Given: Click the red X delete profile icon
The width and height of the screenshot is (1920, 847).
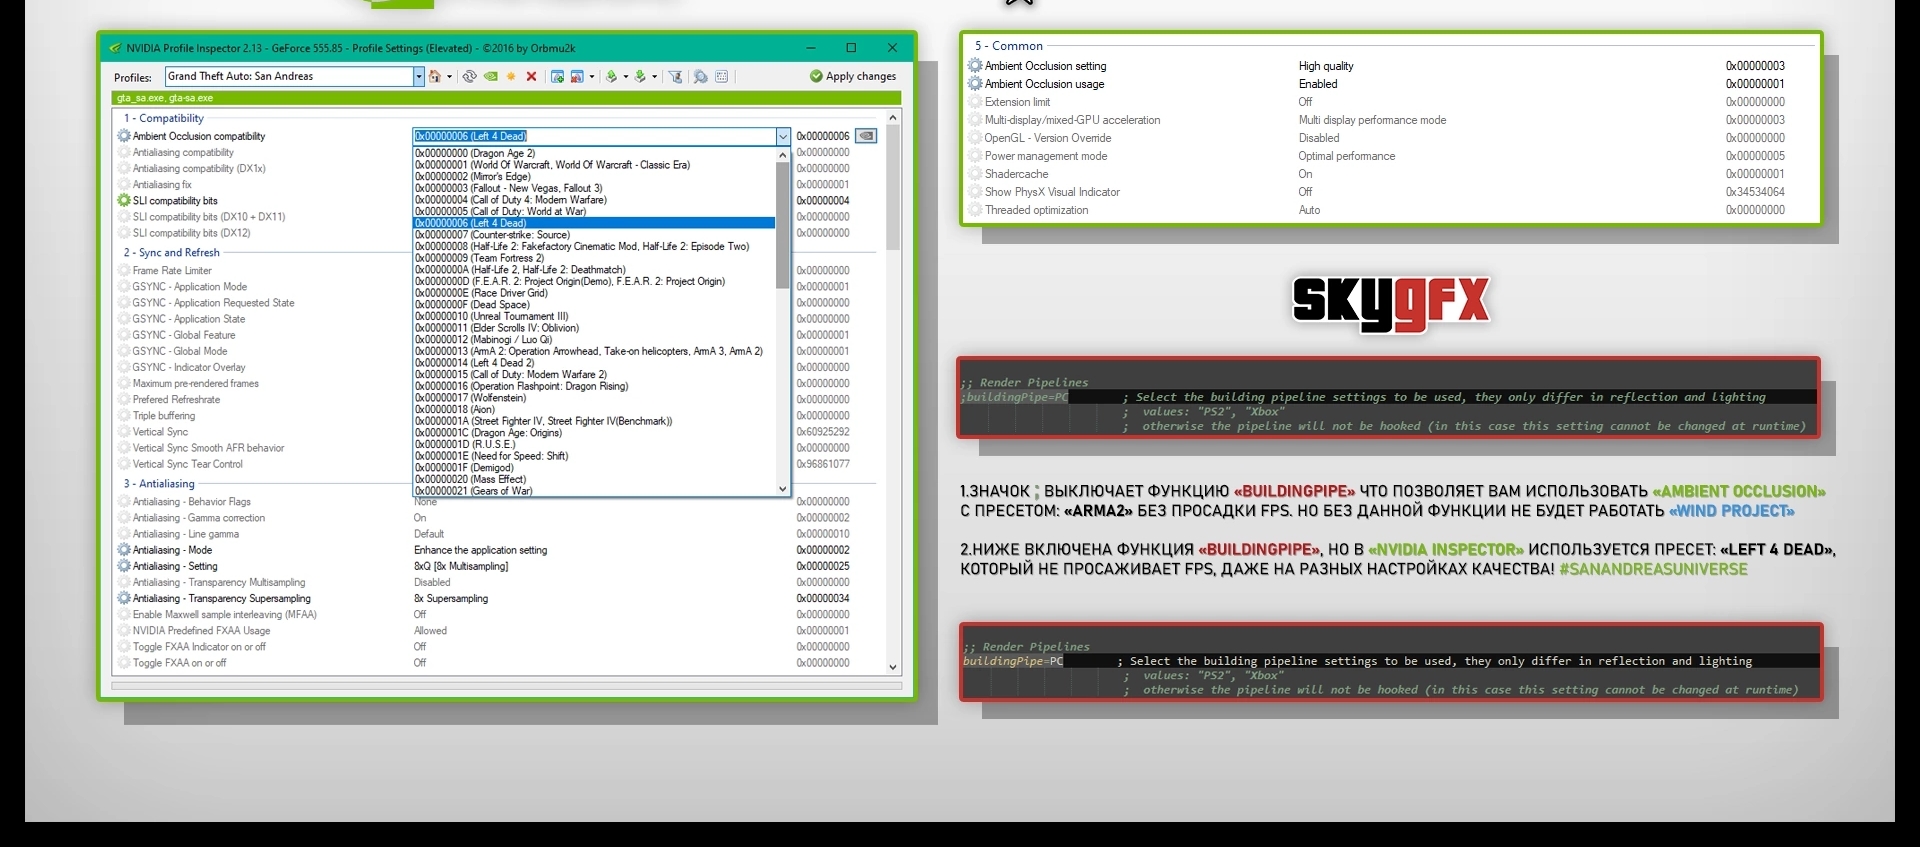Looking at the screenshot, I should coord(531,76).
